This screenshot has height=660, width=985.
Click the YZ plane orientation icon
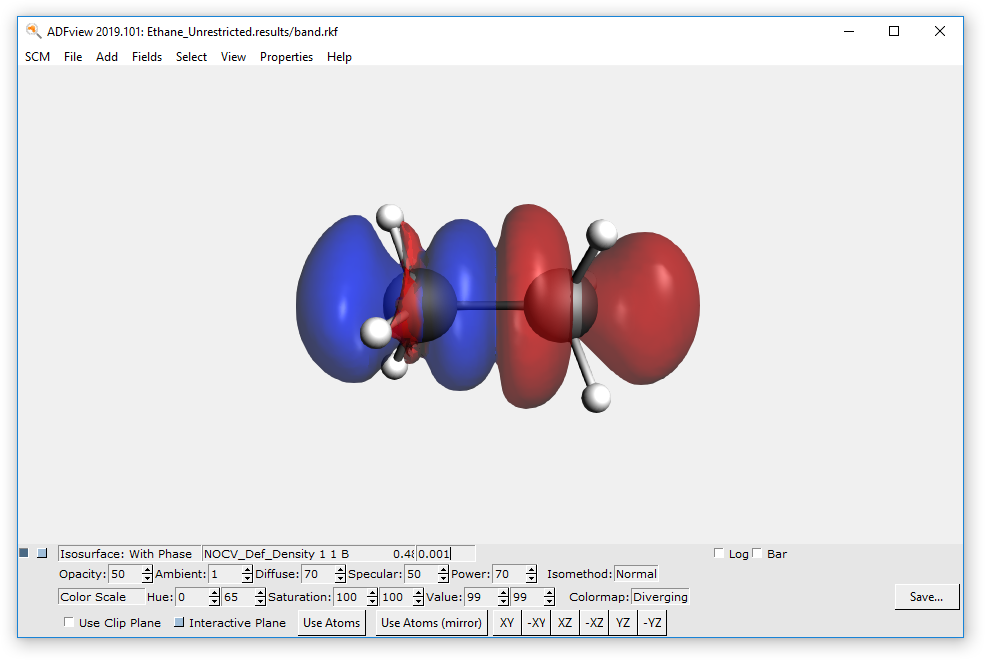click(x=623, y=622)
